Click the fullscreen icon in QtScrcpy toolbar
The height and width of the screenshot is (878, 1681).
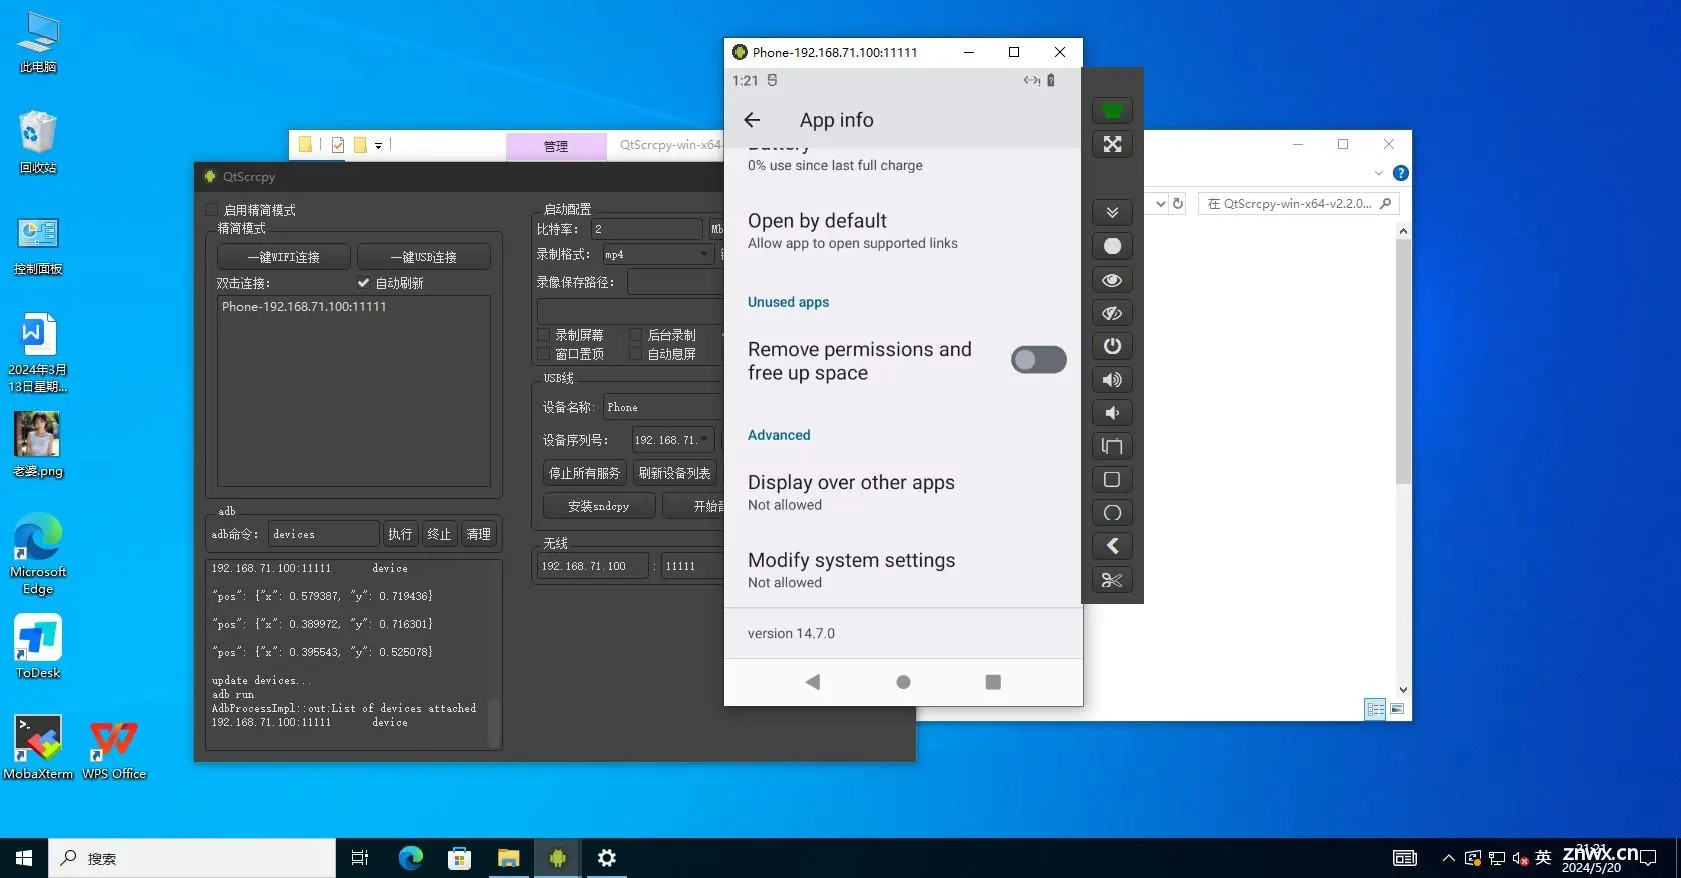pyautogui.click(x=1112, y=144)
